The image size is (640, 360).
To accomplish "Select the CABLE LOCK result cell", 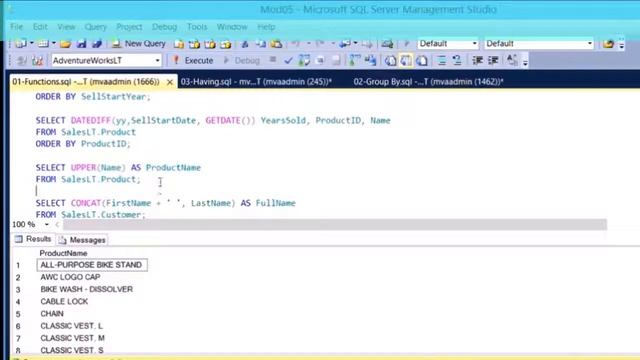I will pyautogui.click(x=64, y=302).
